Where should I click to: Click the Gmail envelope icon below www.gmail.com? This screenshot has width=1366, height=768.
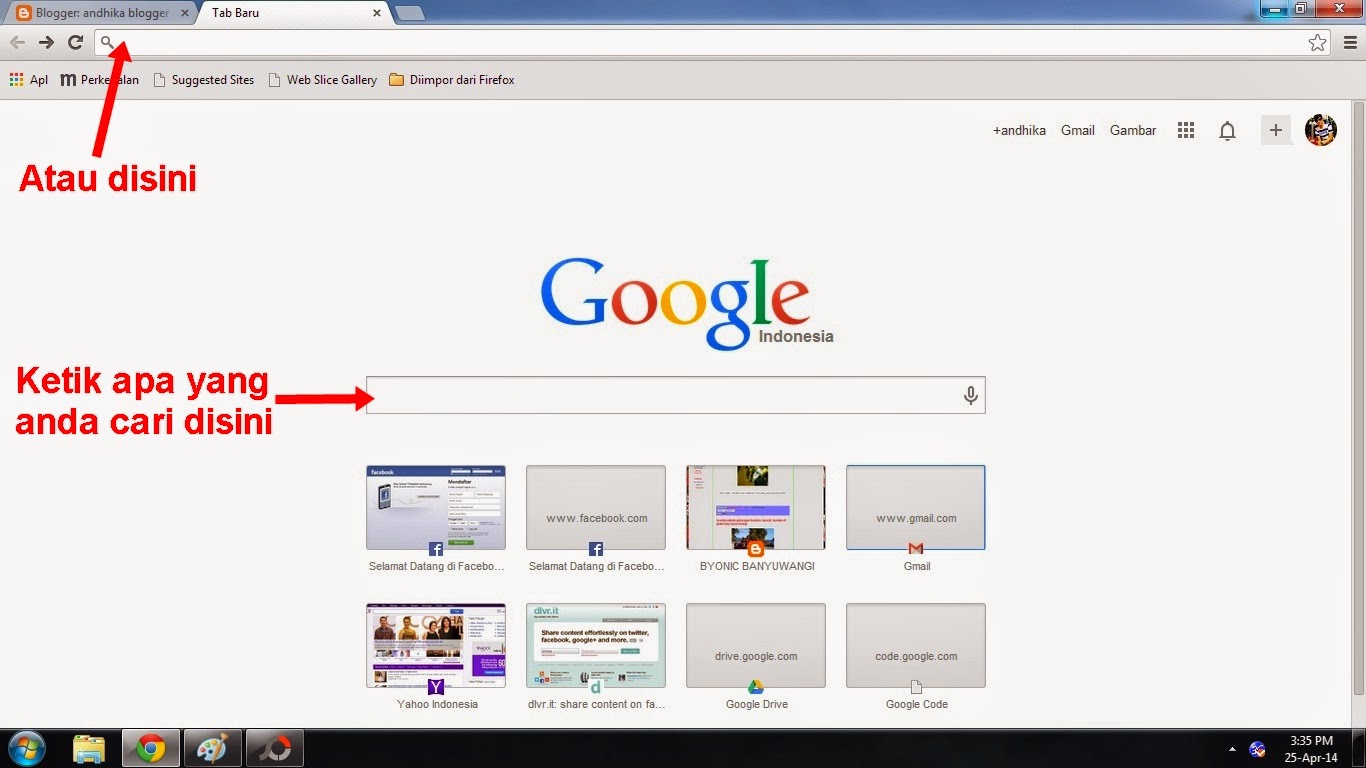[915, 548]
